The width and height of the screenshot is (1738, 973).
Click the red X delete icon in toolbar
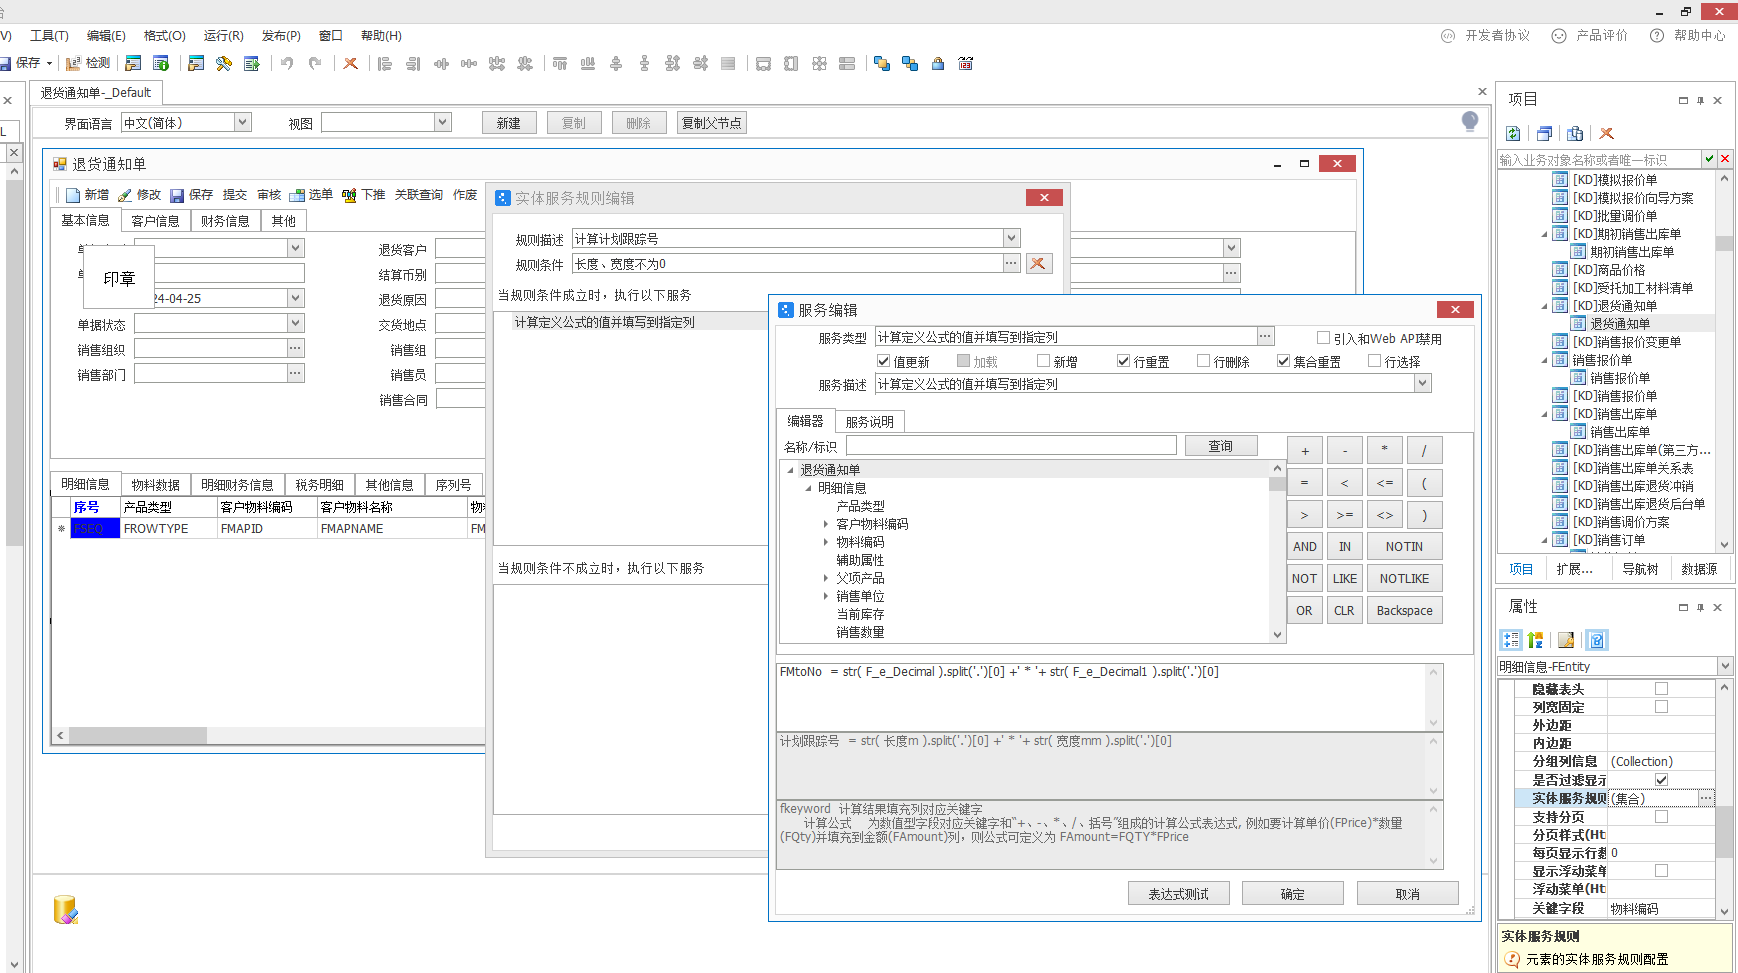coord(350,63)
